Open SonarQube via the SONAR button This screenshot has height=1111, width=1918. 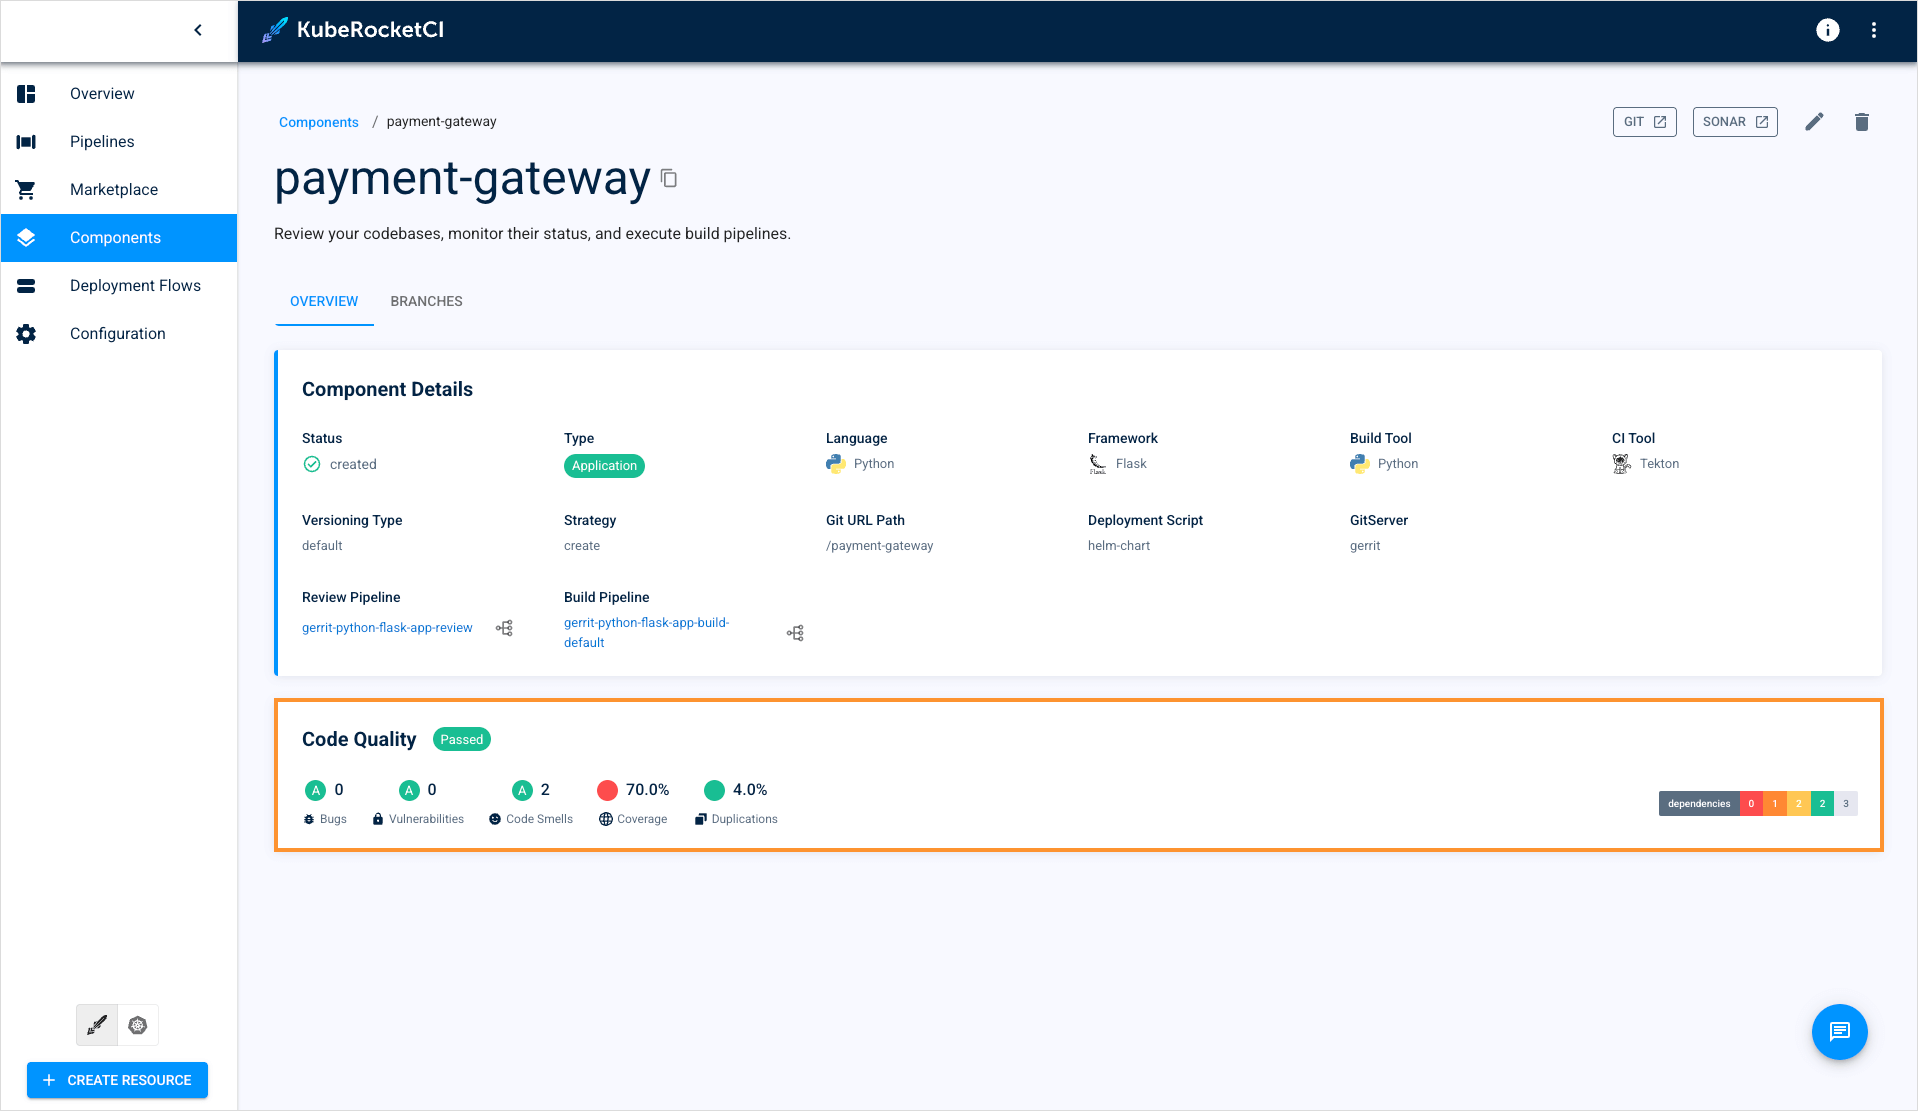point(1735,121)
